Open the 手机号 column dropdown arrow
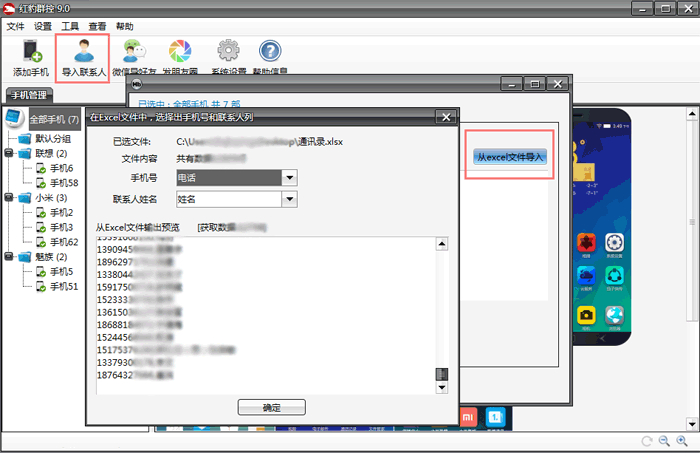Image resolution: width=700 pixels, height=453 pixels. (289, 178)
